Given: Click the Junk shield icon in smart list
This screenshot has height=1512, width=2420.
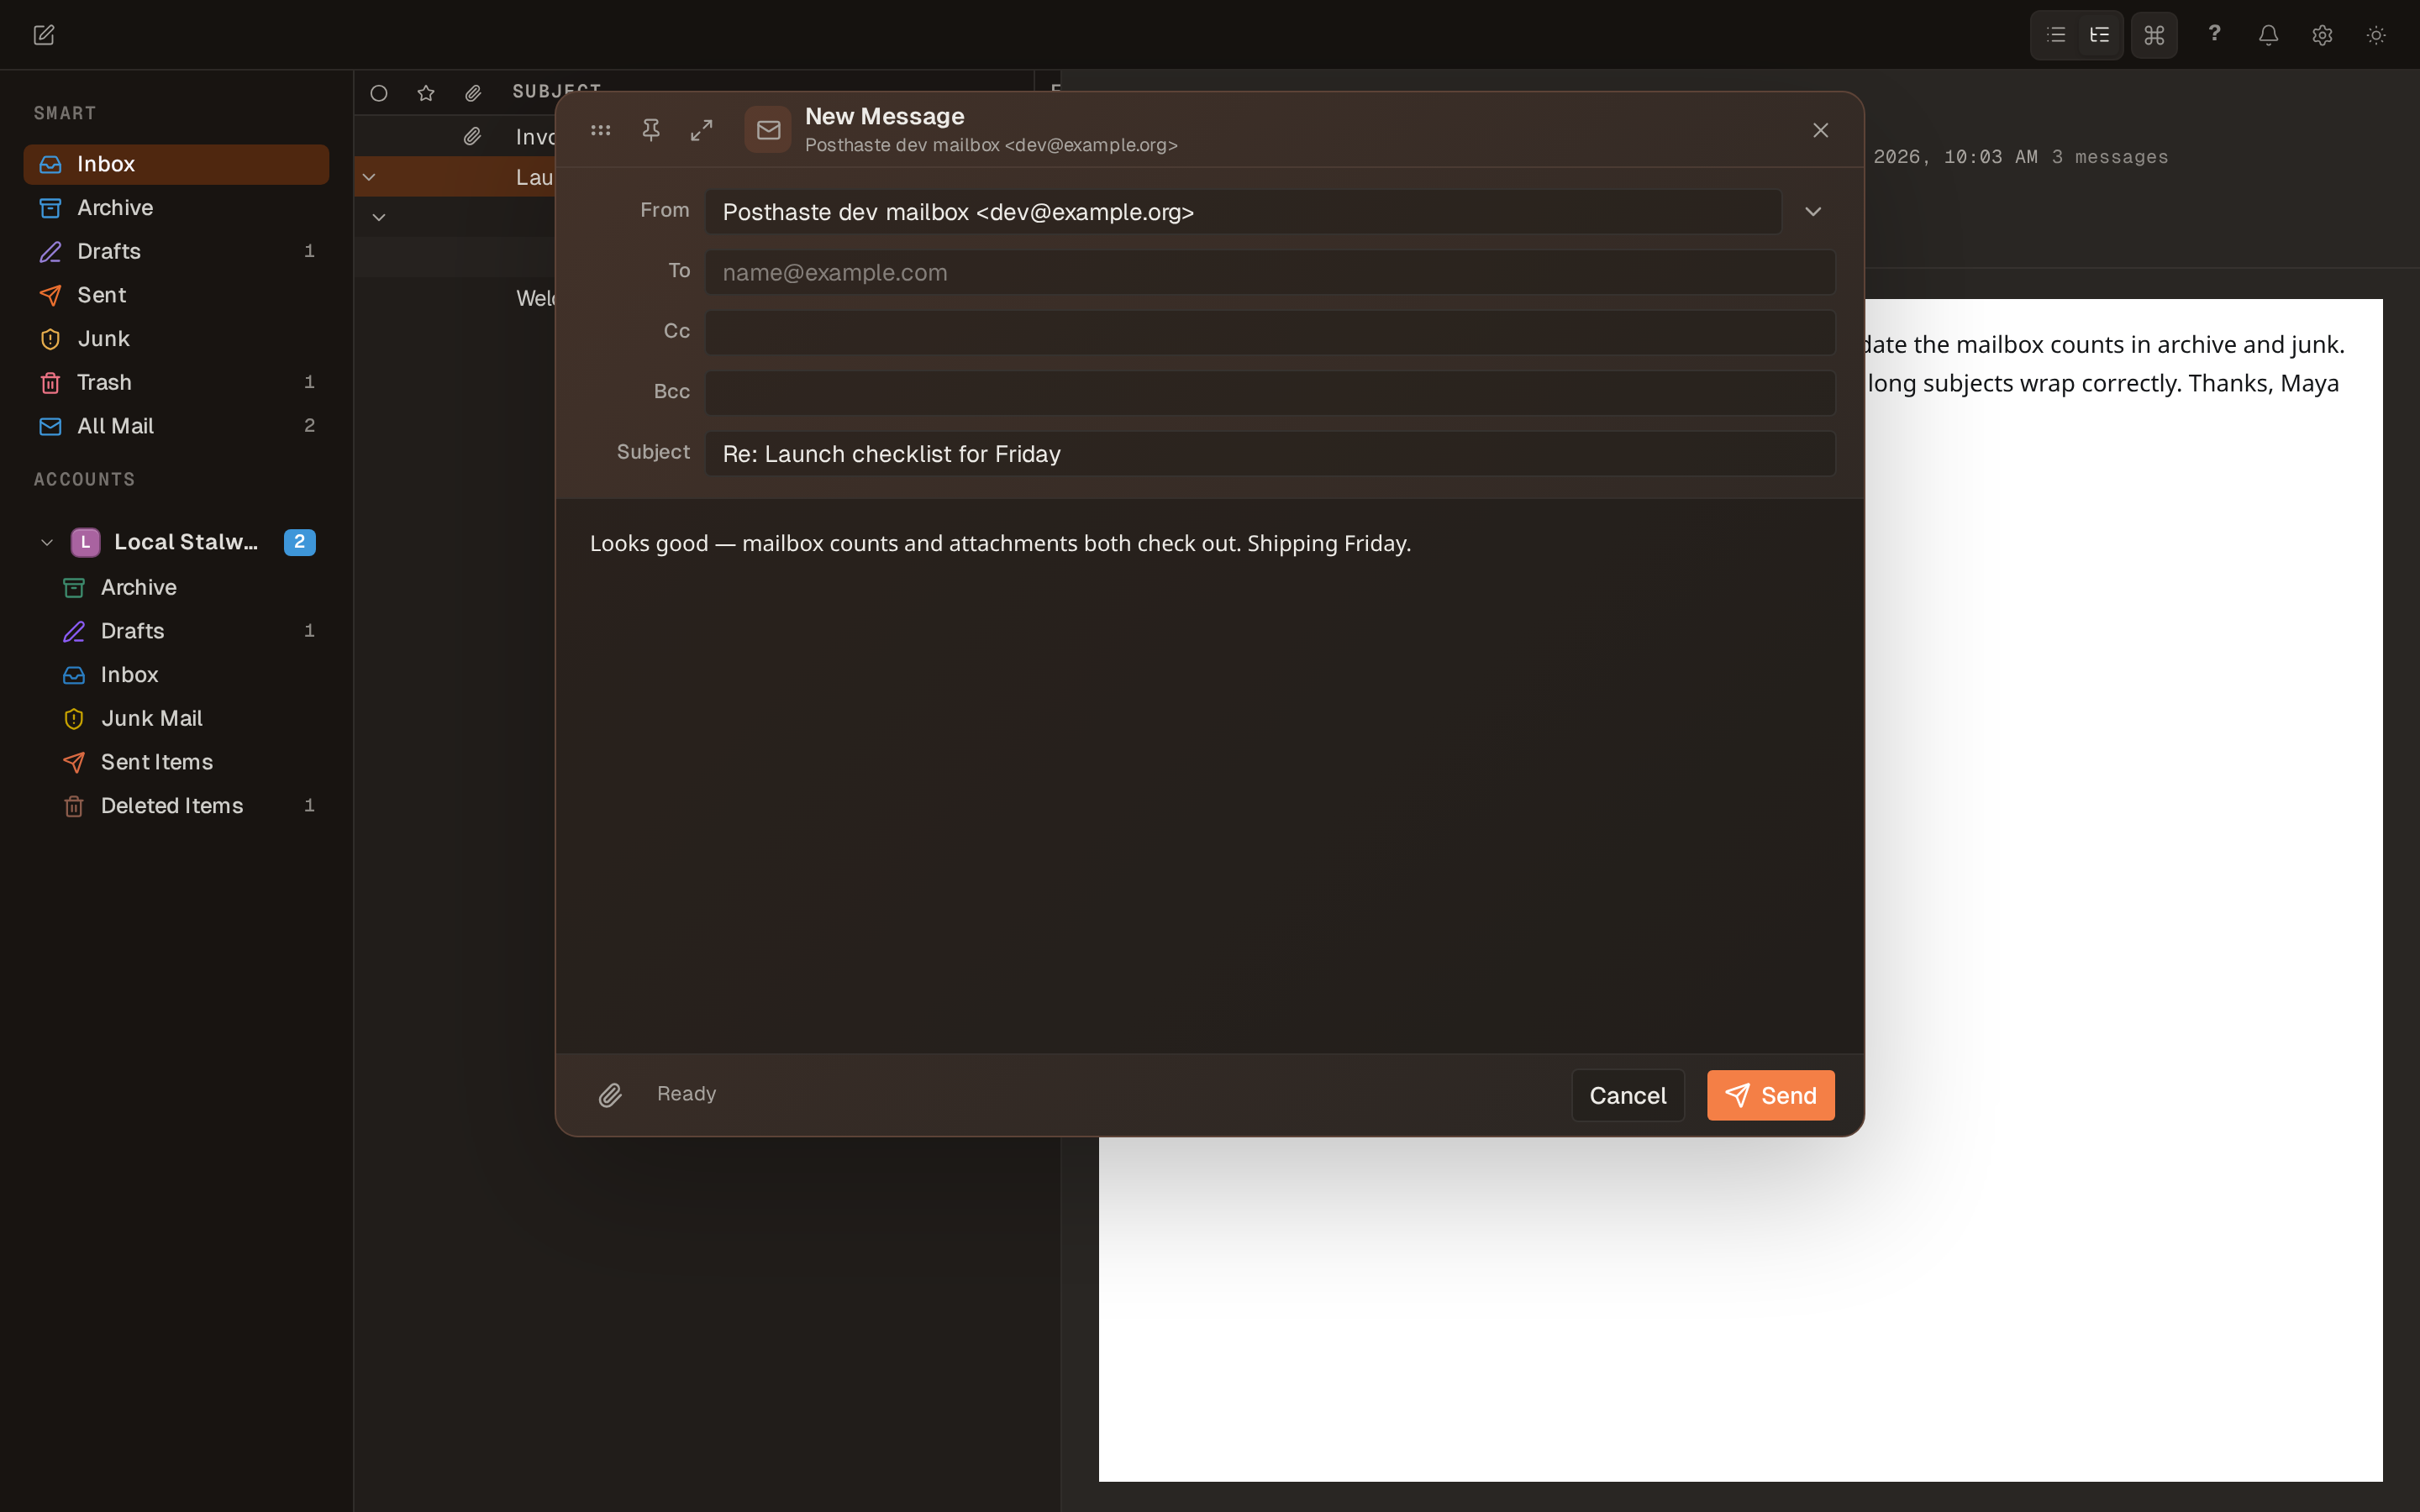Looking at the screenshot, I should coord(50,339).
